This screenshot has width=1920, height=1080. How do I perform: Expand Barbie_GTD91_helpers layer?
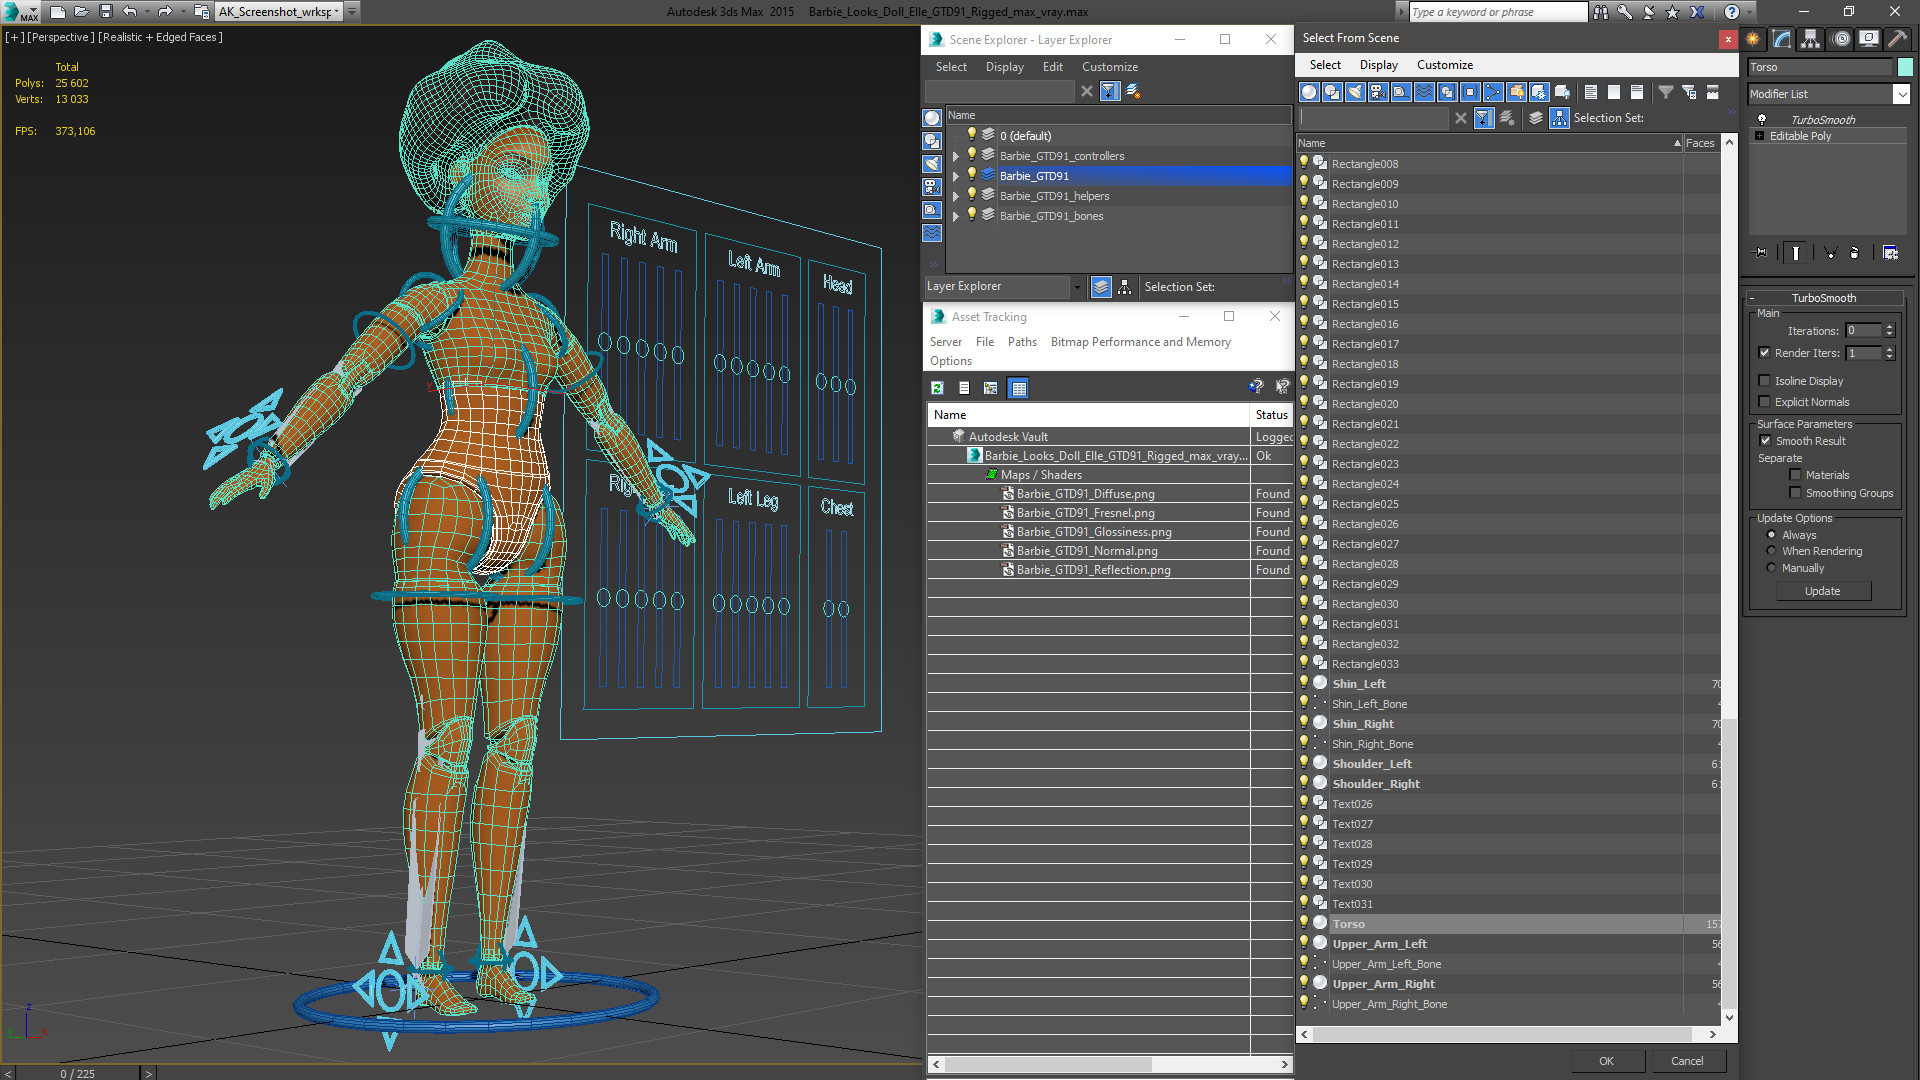tap(956, 196)
